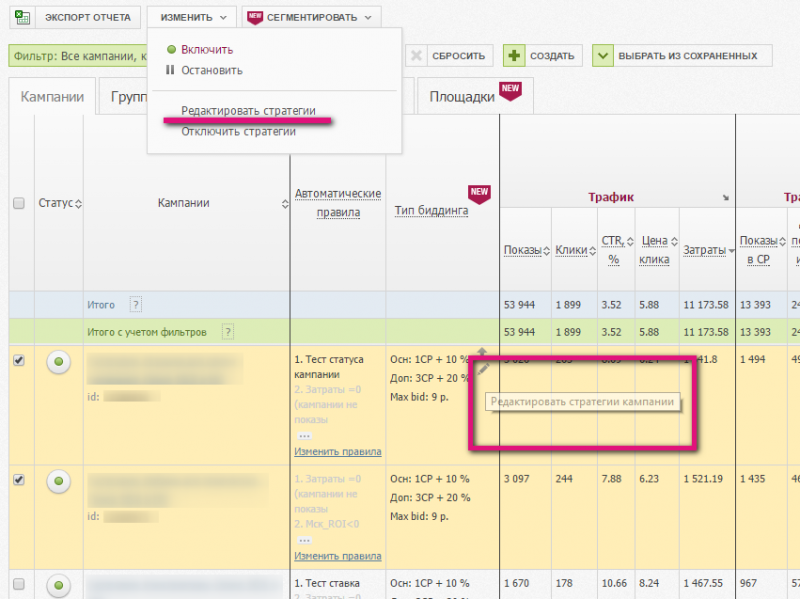Image resolution: width=800 pixels, height=599 pixels.
Task: Click the green plus Create icon
Action: (x=514, y=56)
